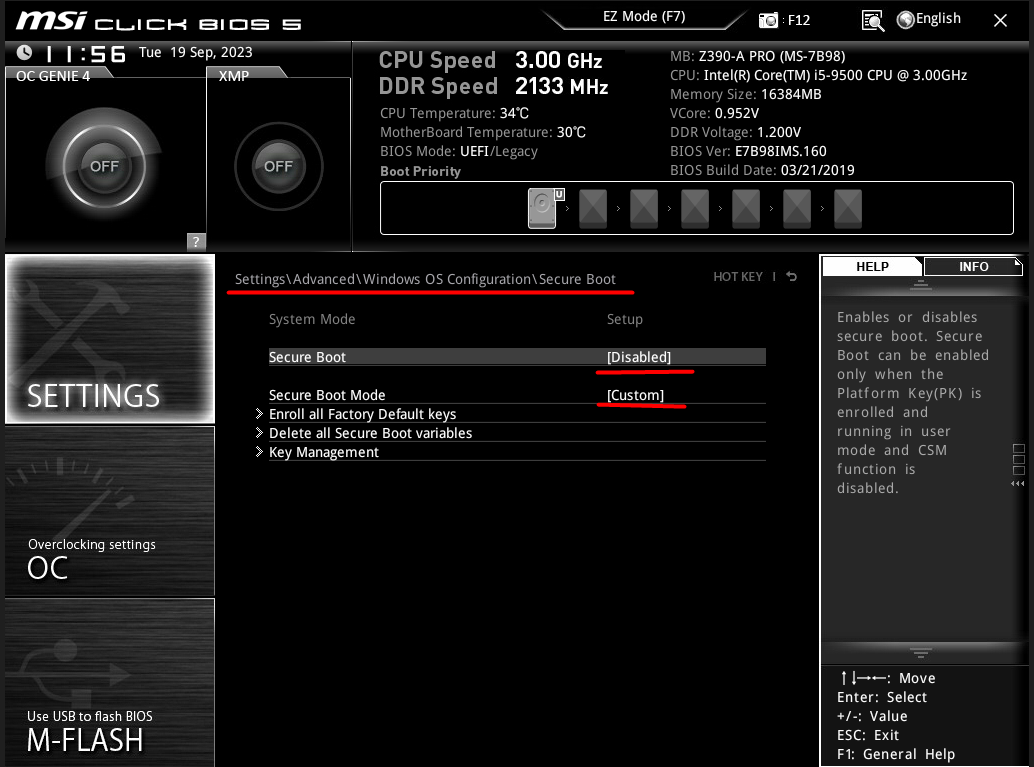
Task: Click the return arrow next to HOT KEY
Action: 790,276
